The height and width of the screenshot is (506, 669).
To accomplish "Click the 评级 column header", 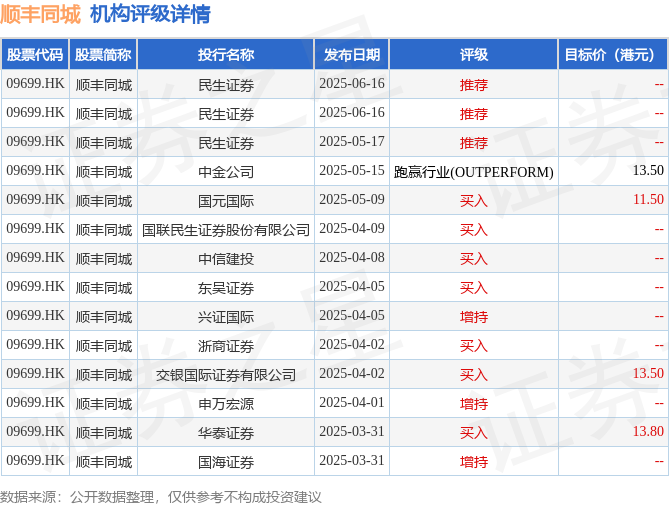I will [474, 55].
